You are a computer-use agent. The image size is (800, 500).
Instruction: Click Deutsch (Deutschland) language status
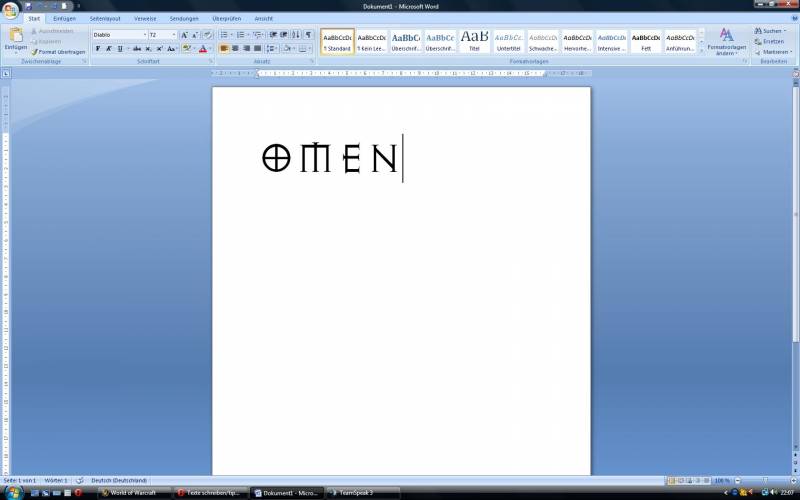[x=119, y=481]
